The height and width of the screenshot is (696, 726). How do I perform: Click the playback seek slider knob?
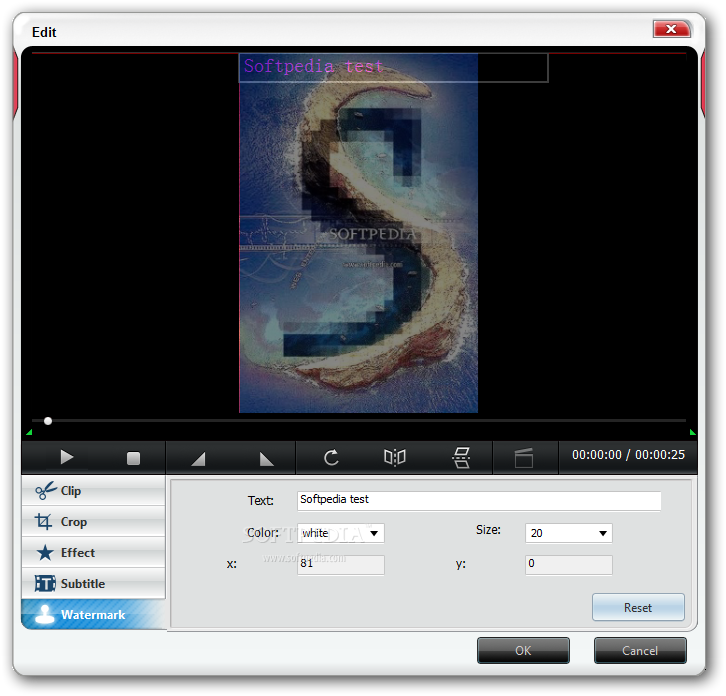click(48, 421)
